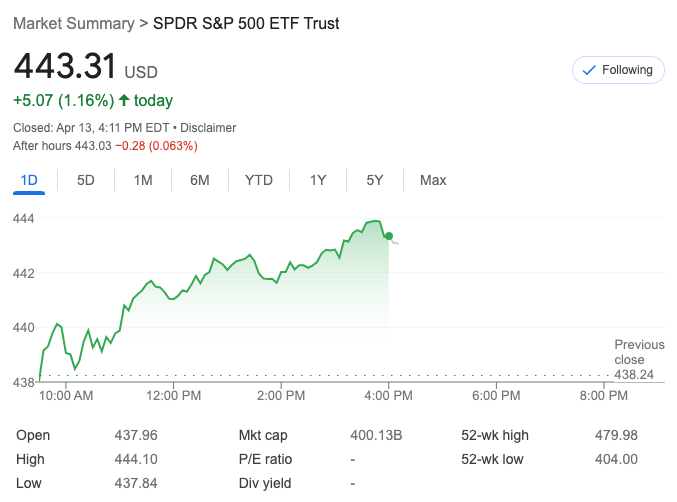Click the checkmark icon in Following
The width and height of the screenshot is (677, 502).
[589, 70]
